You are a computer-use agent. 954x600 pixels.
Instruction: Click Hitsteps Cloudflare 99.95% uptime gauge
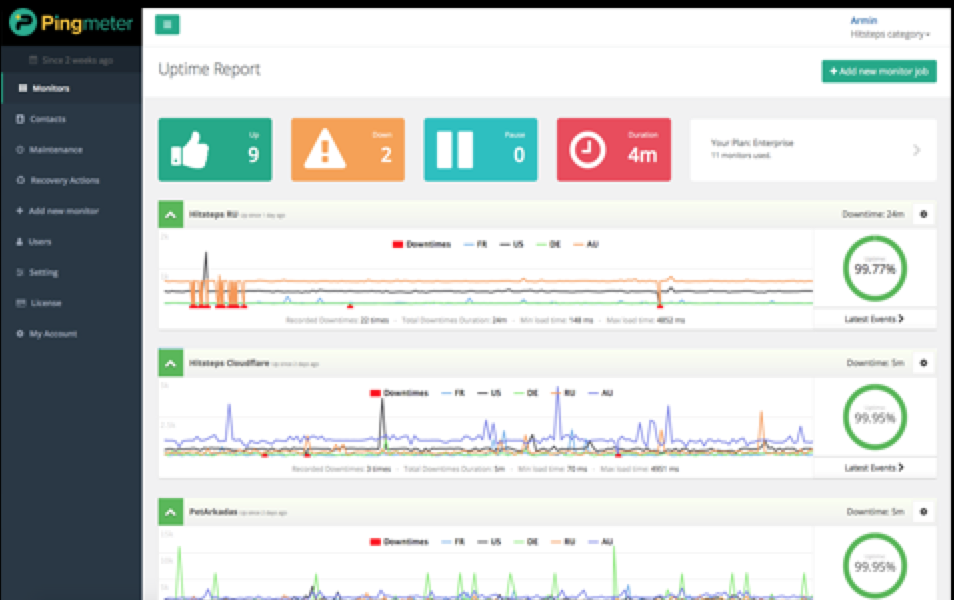tap(875, 417)
